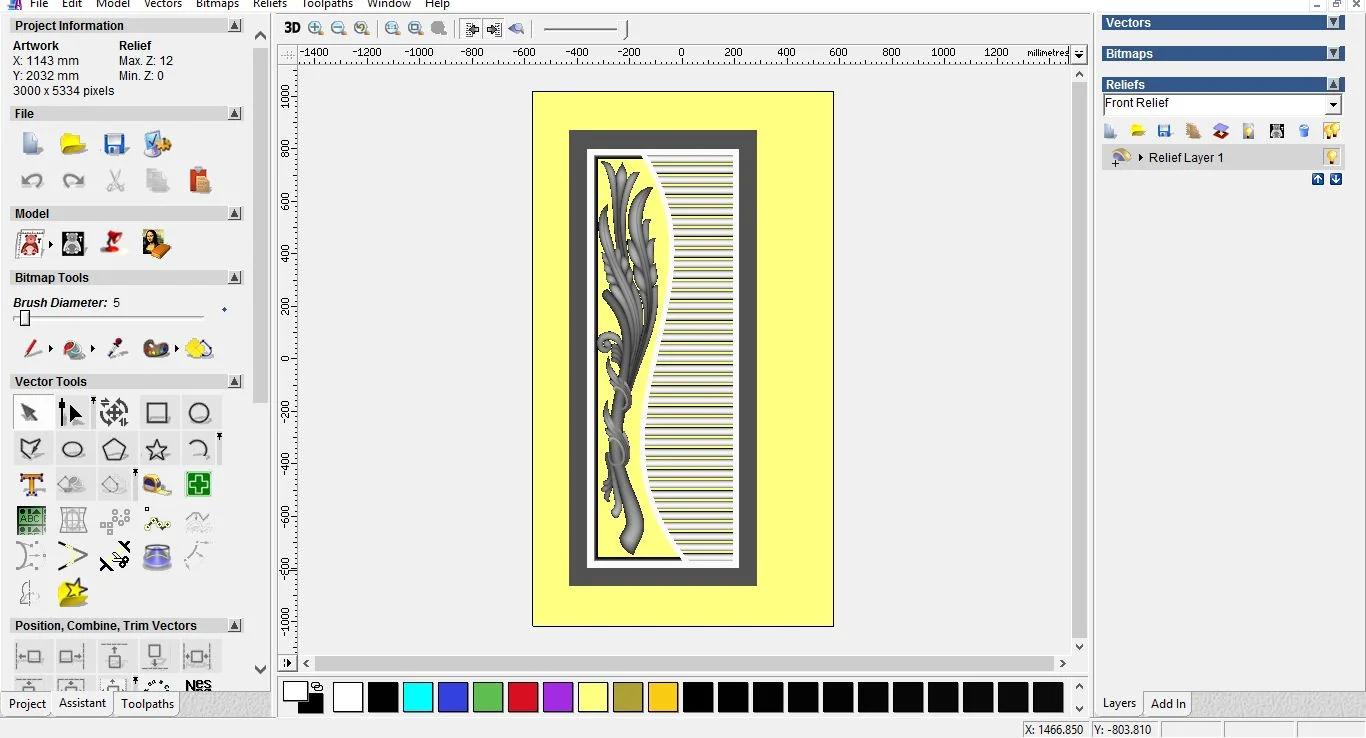This screenshot has height=738, width=1366.
Task: Open the Add In tab
Action: [x=1168, y=704]
